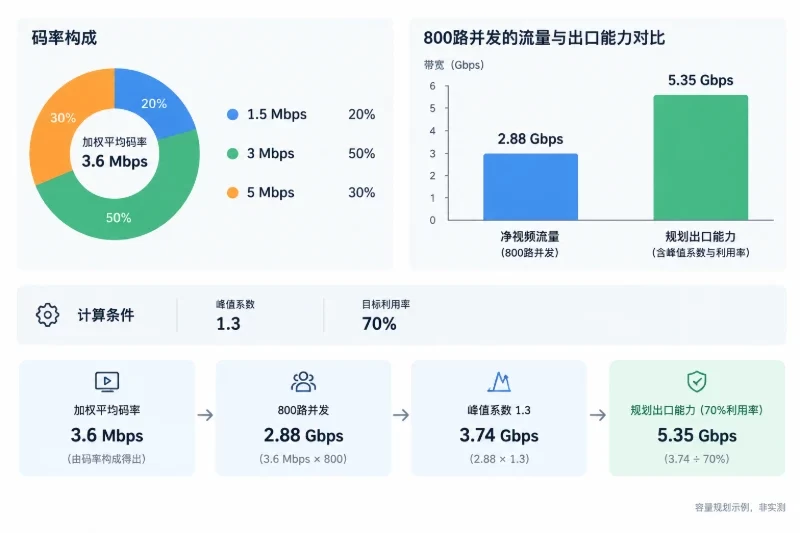The width and height of the screenshot is (800, 533).
Task: Click the (由码率构成得出) note
Action: [107, 459]
